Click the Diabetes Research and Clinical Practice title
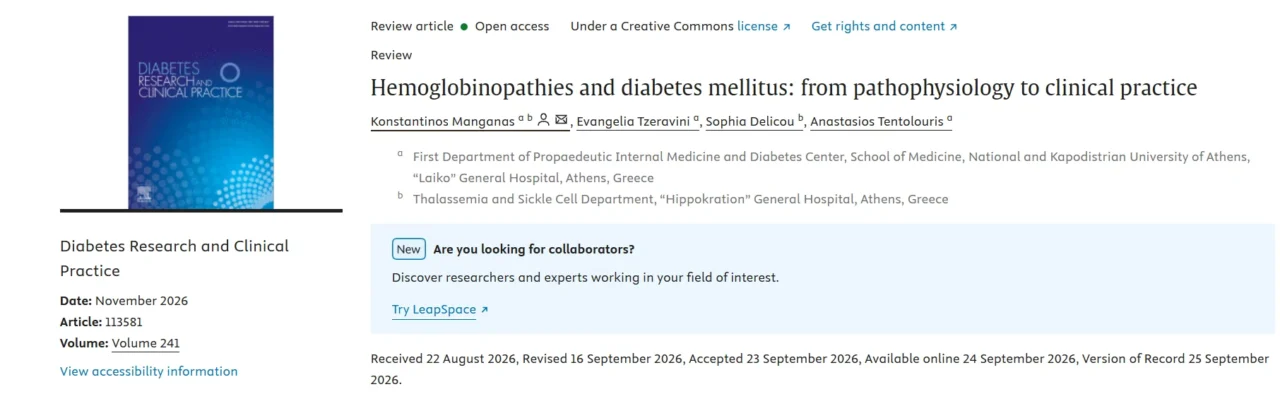Screen dimensions: 1280x394 coord(174,258)
